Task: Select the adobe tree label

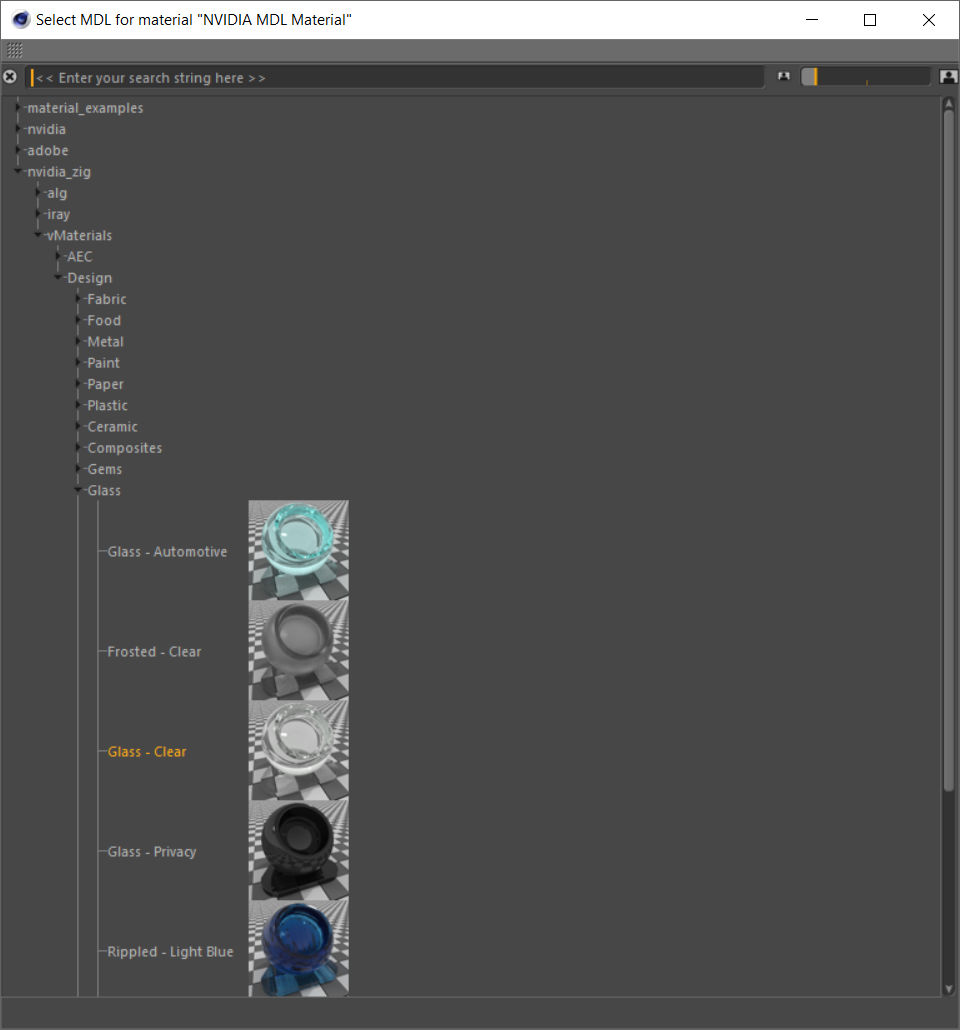Action: pyautogui.click(x=47, y=150)
